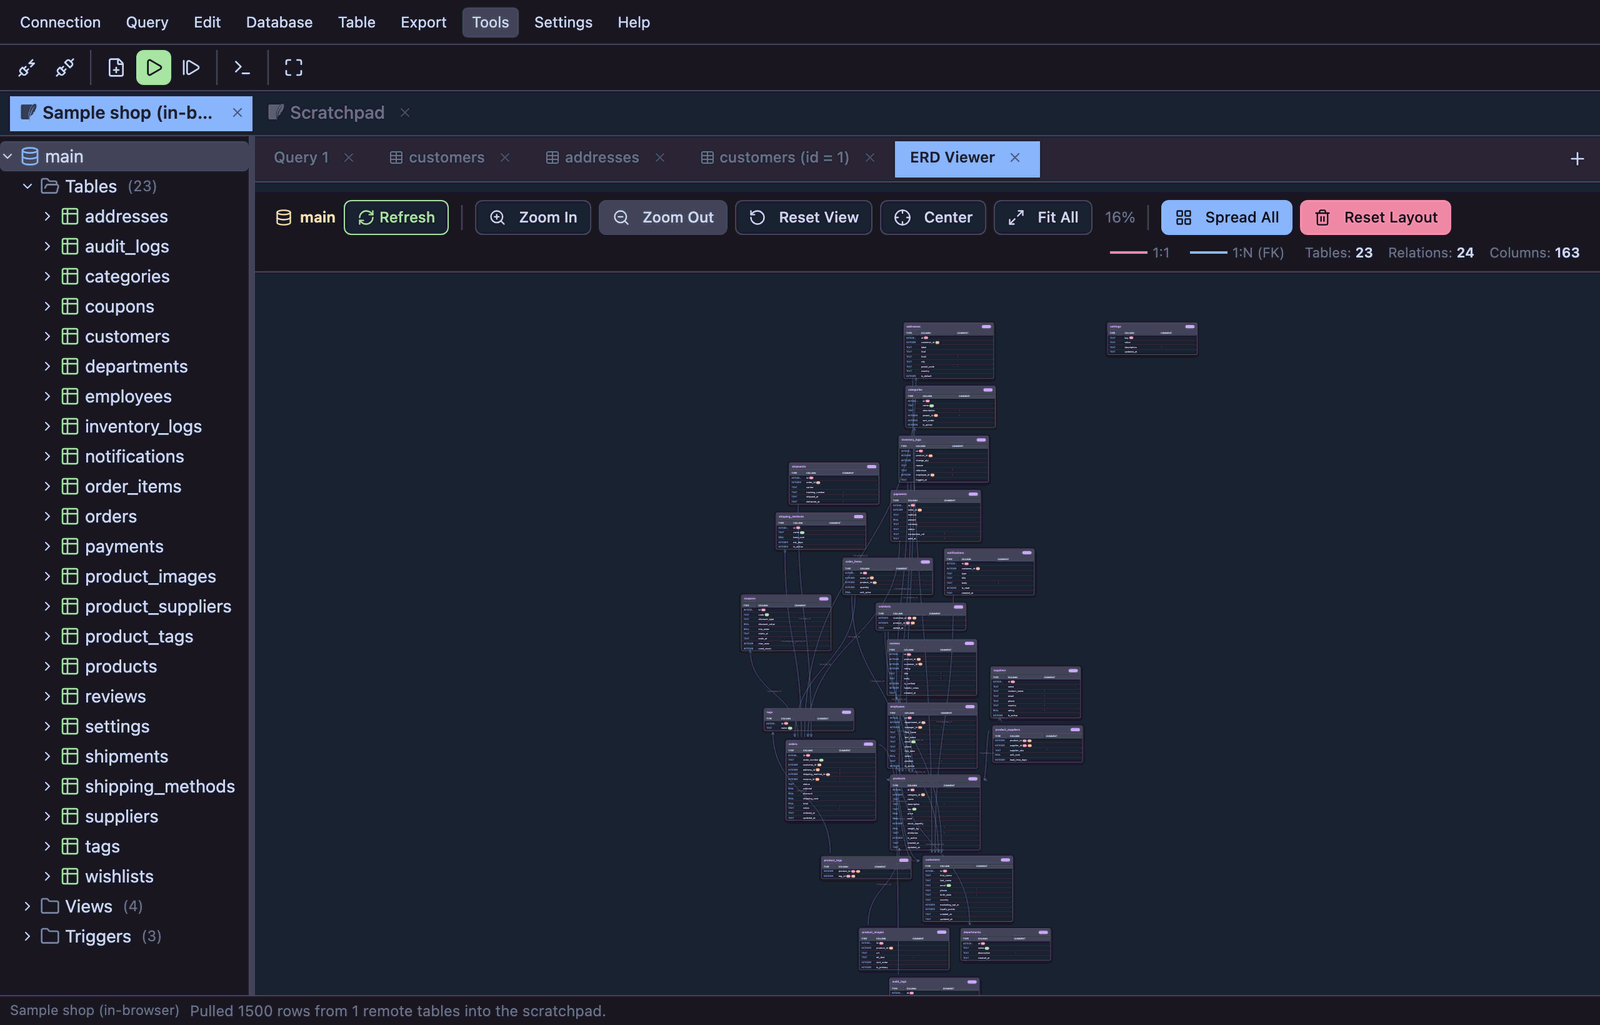Open the terminal console icon
1600x1025 pixels.
coord(242,68)
